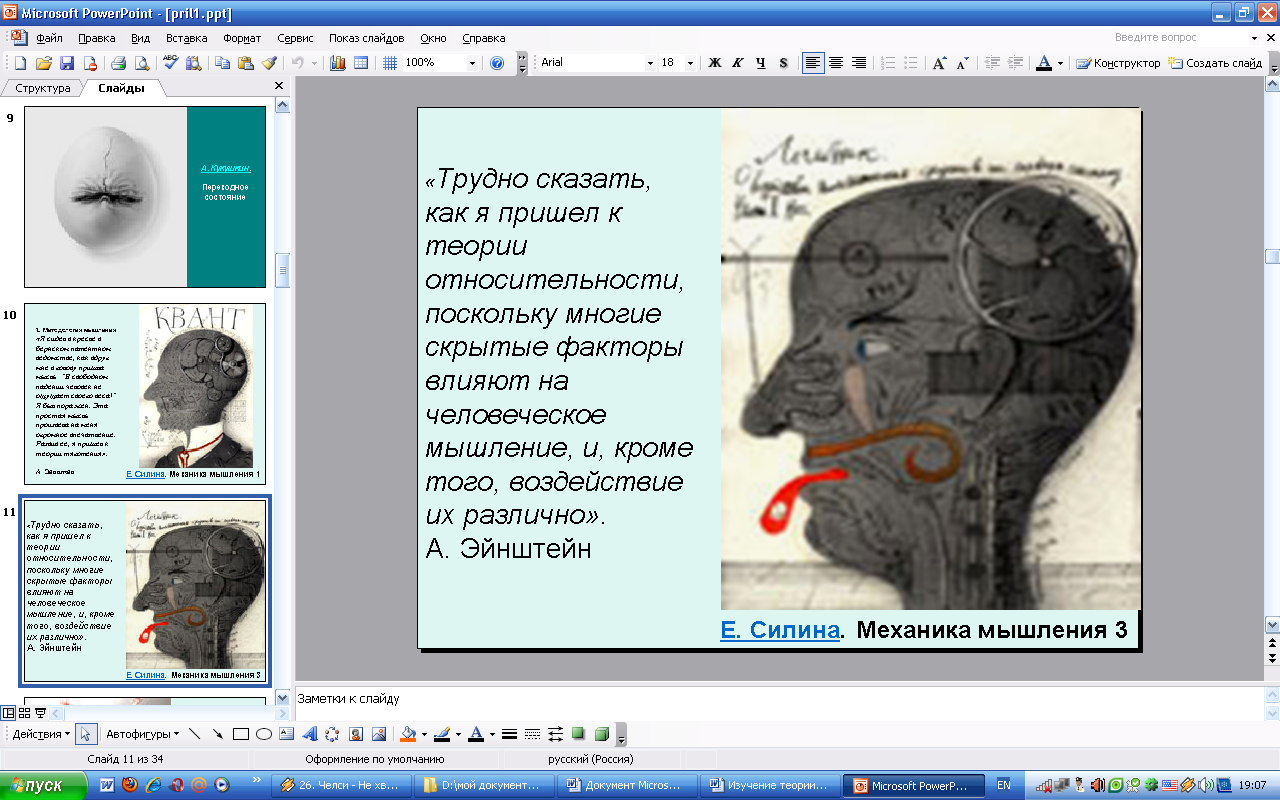Click the blue Help question mark icon
1280x800 pixels.
[497, 63]
